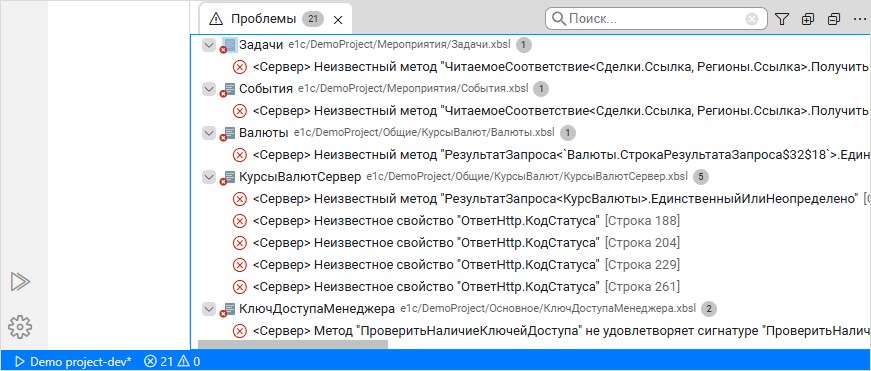Close the Проблемы tab

click(337, 21)
